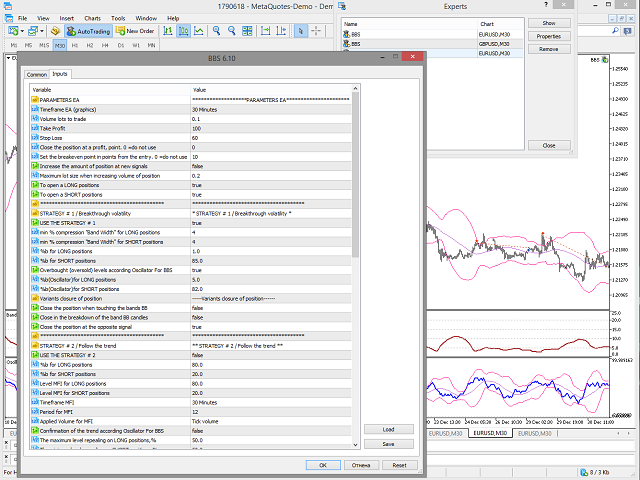This screenshot has width=640, height=480.
Task: Click Properties in Experts window
Action: click(x=549, y=35)
